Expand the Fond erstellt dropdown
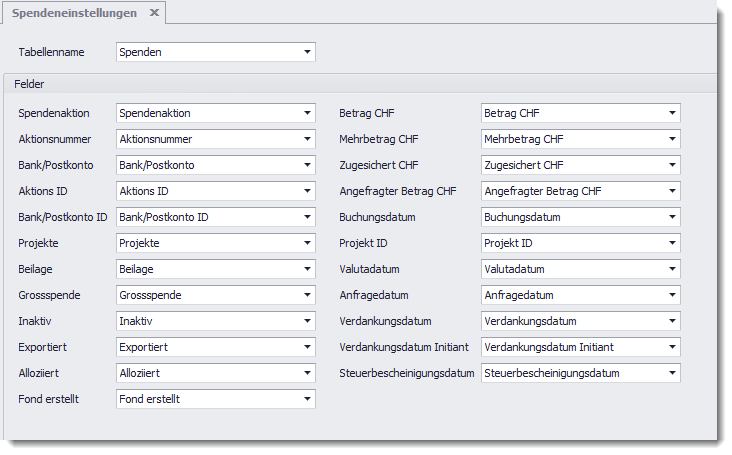Screen dimensions: 732x455 pos(306,399)
